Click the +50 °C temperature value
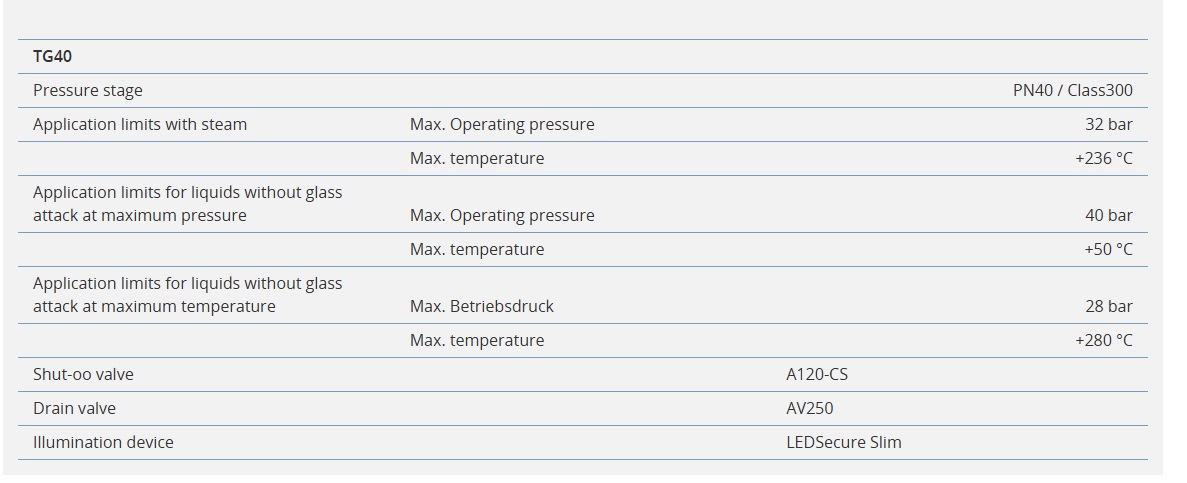This screenshot has width=1187, height=483. point(1108,249)
